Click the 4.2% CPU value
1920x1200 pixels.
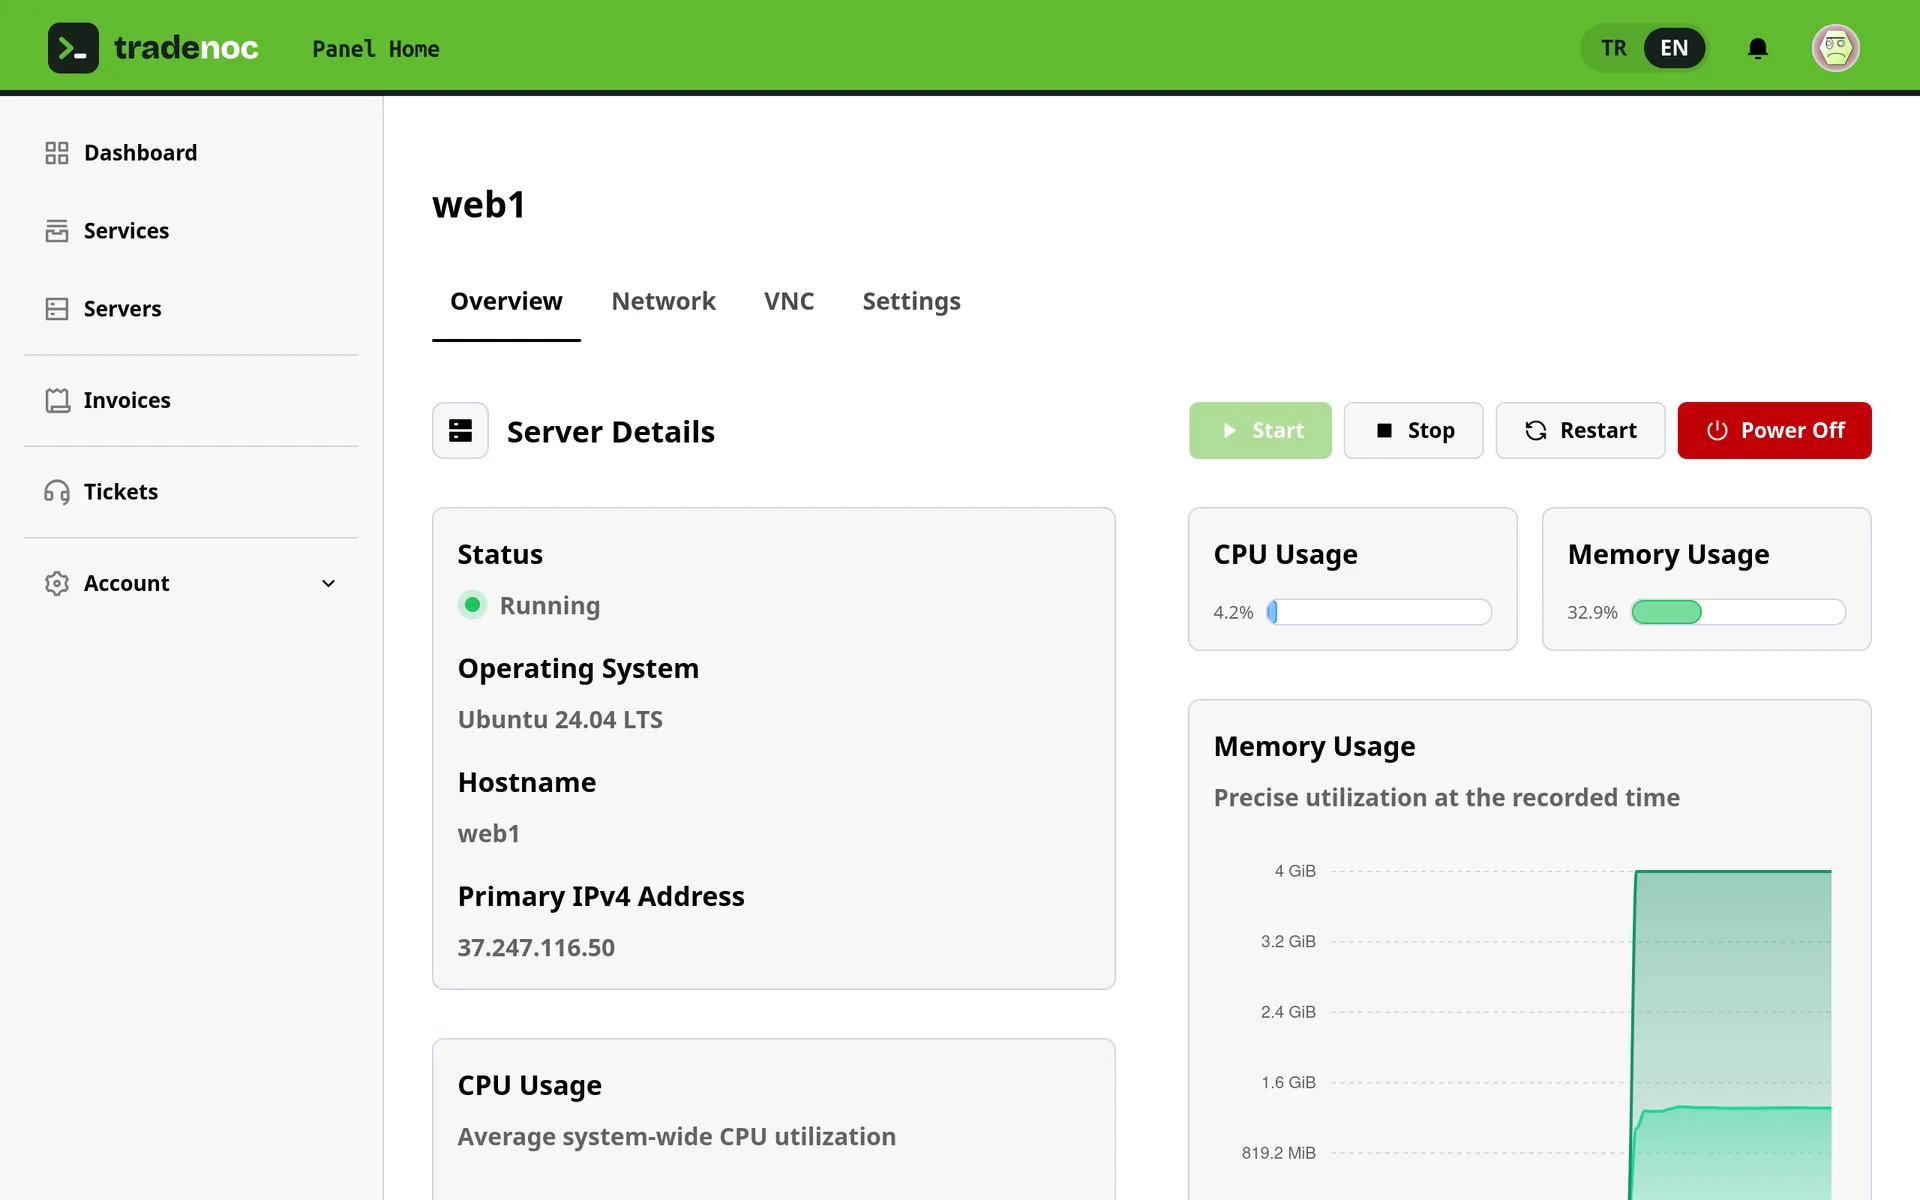tap(1233, 612)
